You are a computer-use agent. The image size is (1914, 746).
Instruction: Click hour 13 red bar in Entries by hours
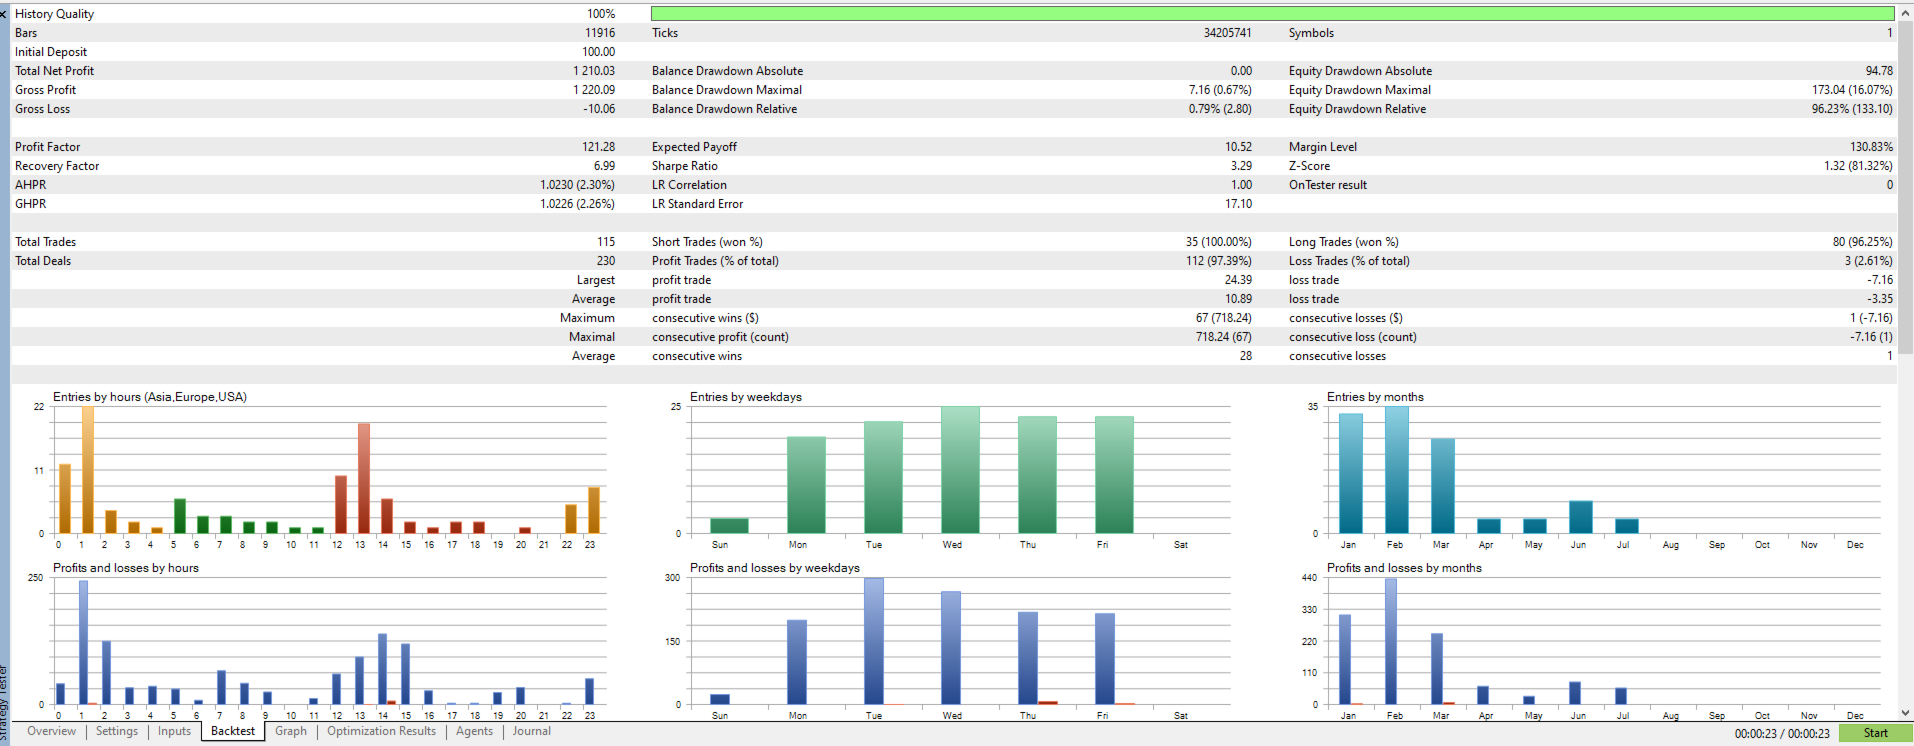point(364,478)
